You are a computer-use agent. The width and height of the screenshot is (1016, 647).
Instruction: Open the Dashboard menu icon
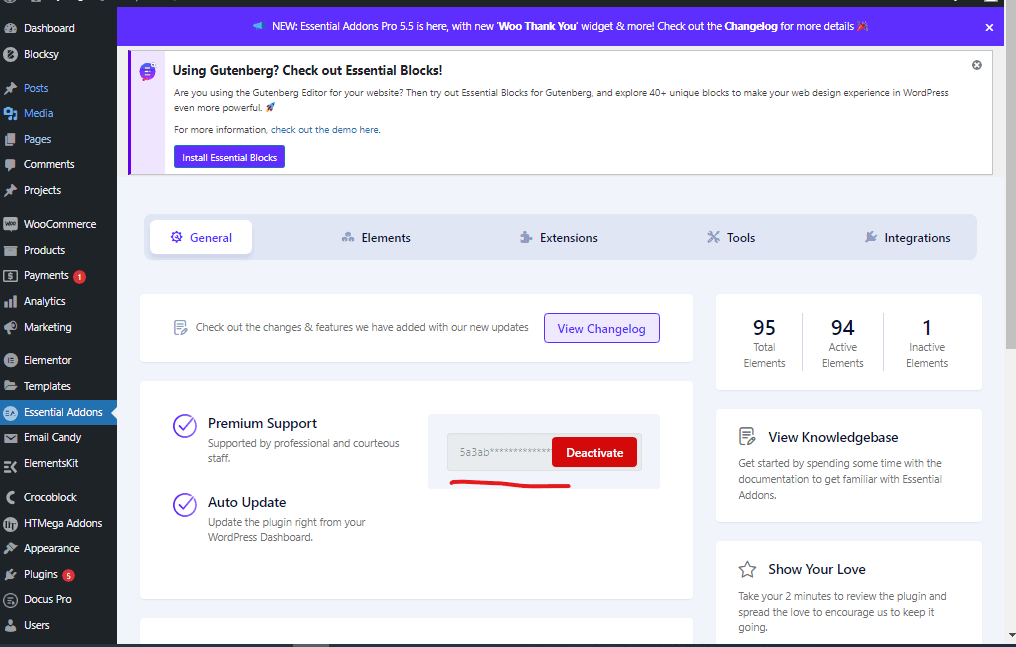click(10, 28)
